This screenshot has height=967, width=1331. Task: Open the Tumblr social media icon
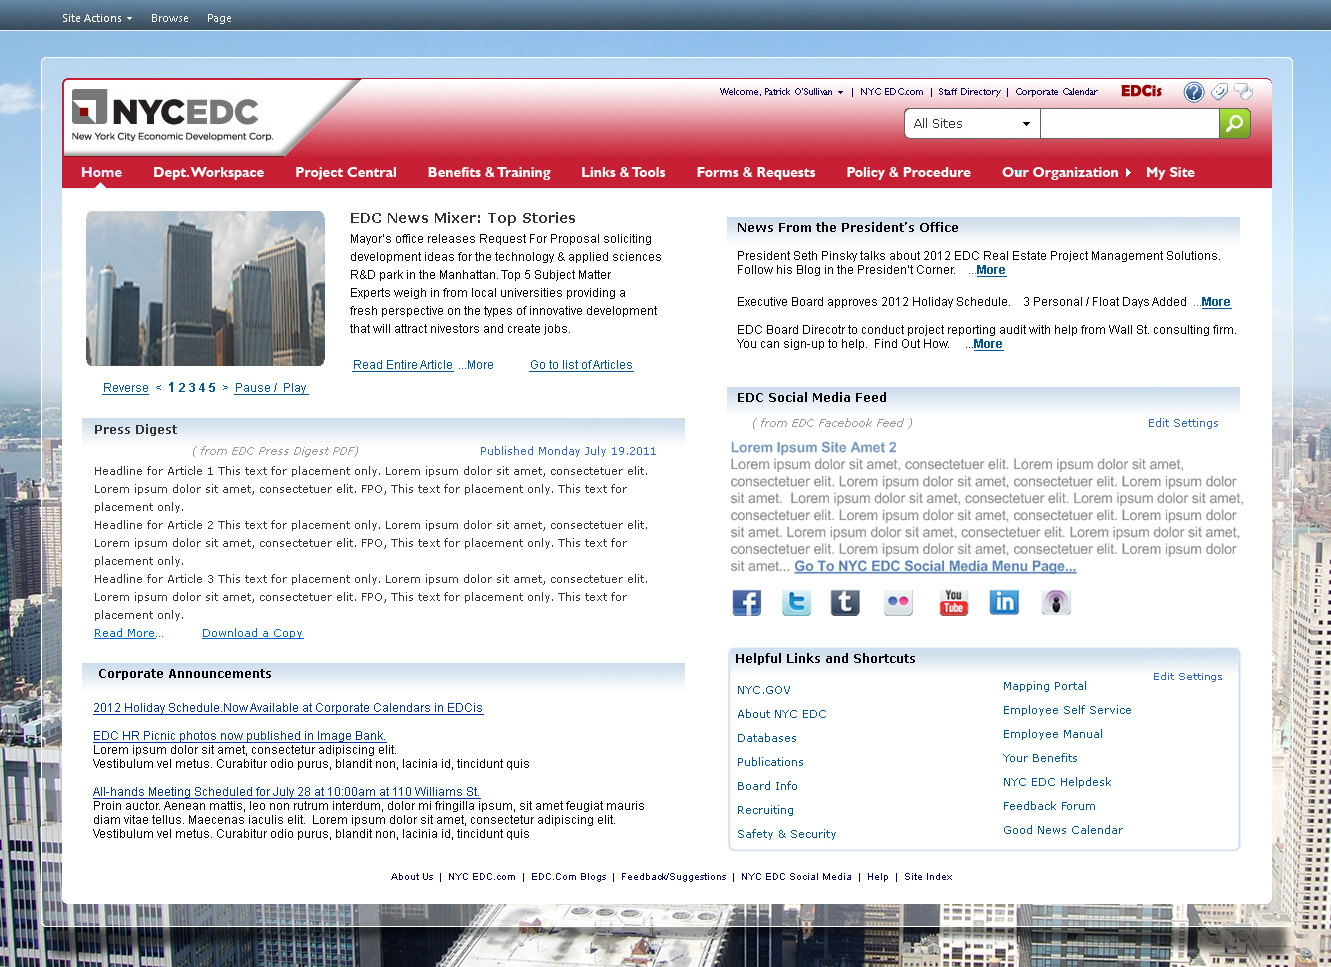click(x=845, y=602)
